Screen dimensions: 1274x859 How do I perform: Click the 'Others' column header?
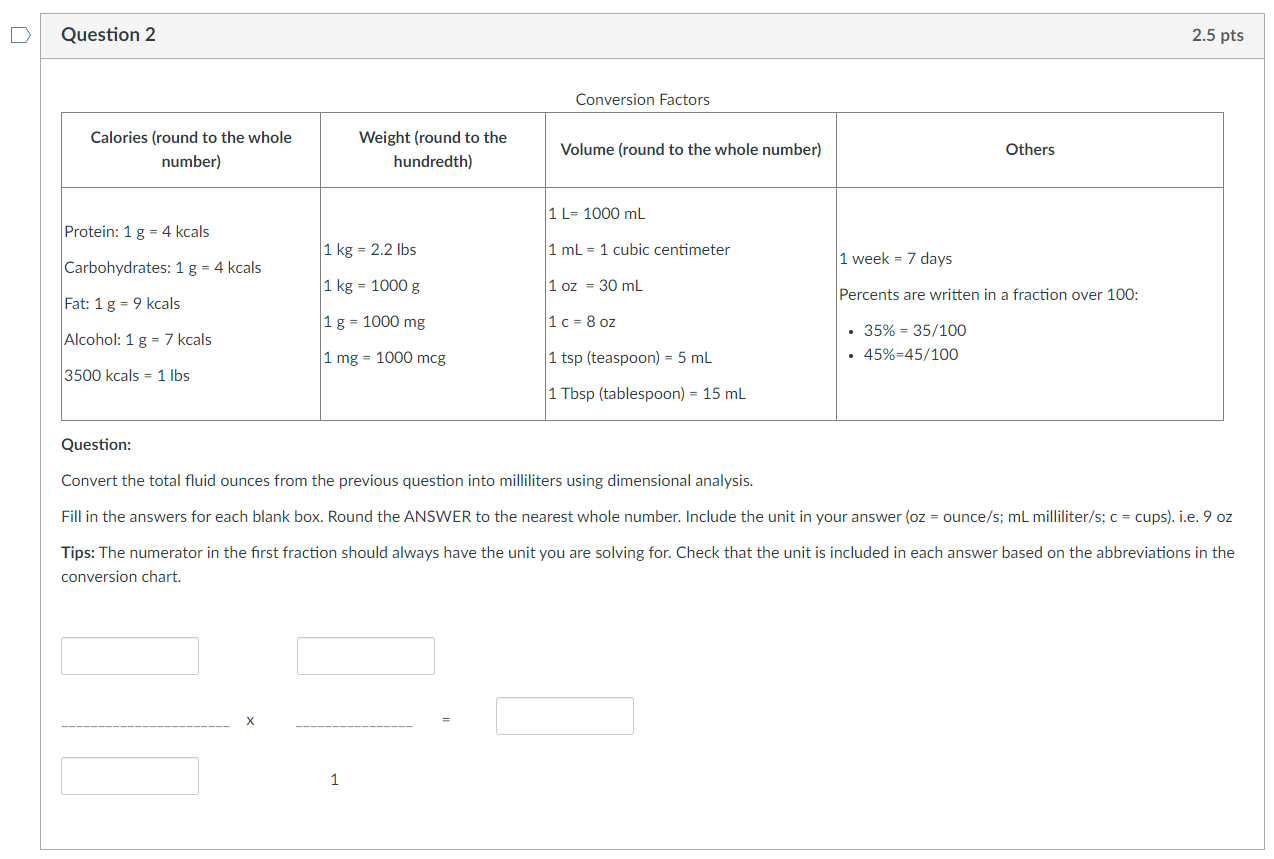point(1030,150)
